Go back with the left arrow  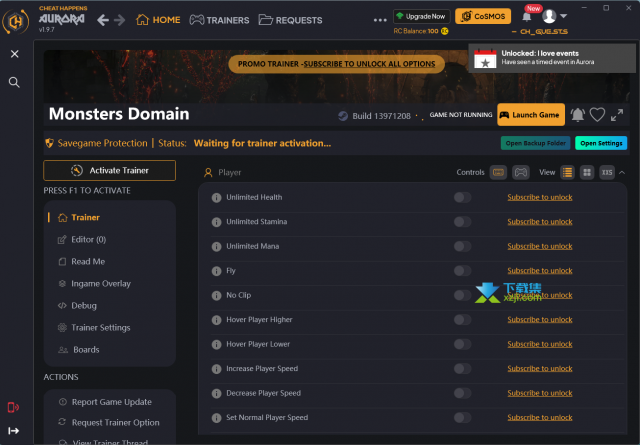point(103,20)
